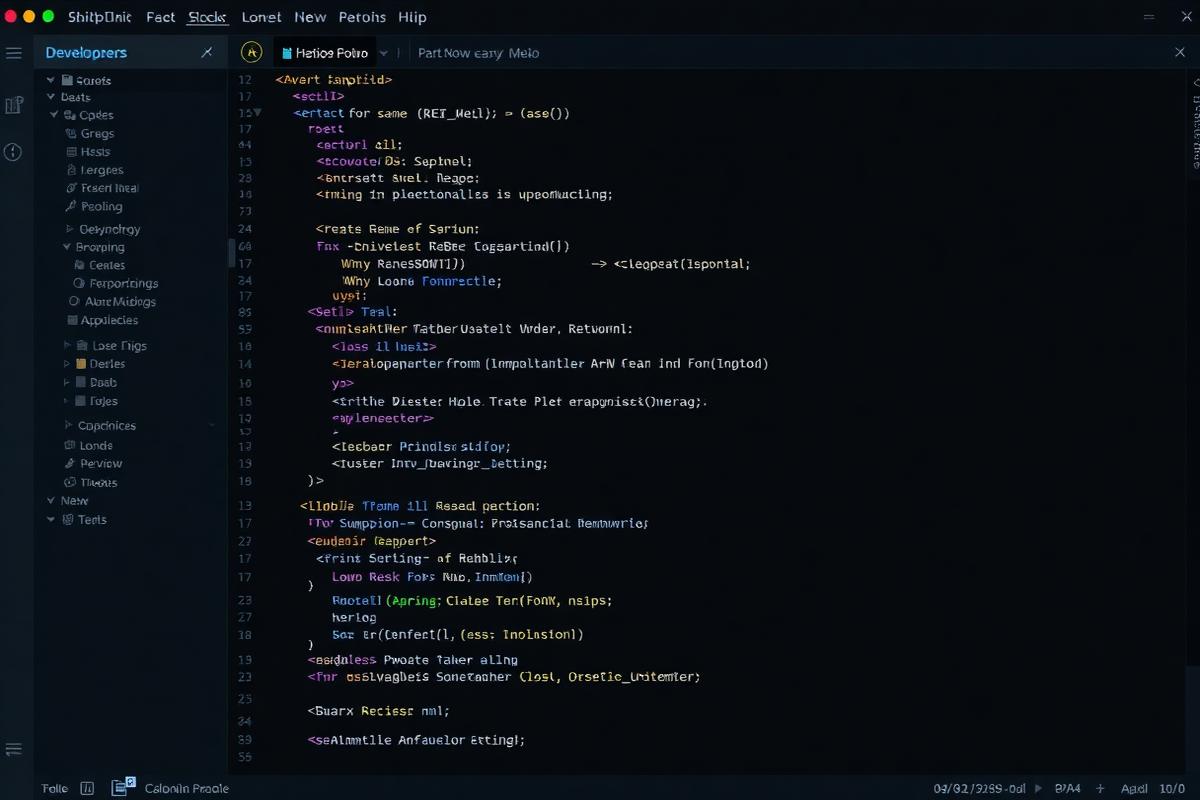Close the Developers side panel
The image size is (1200, 800).
coord(207,53)
